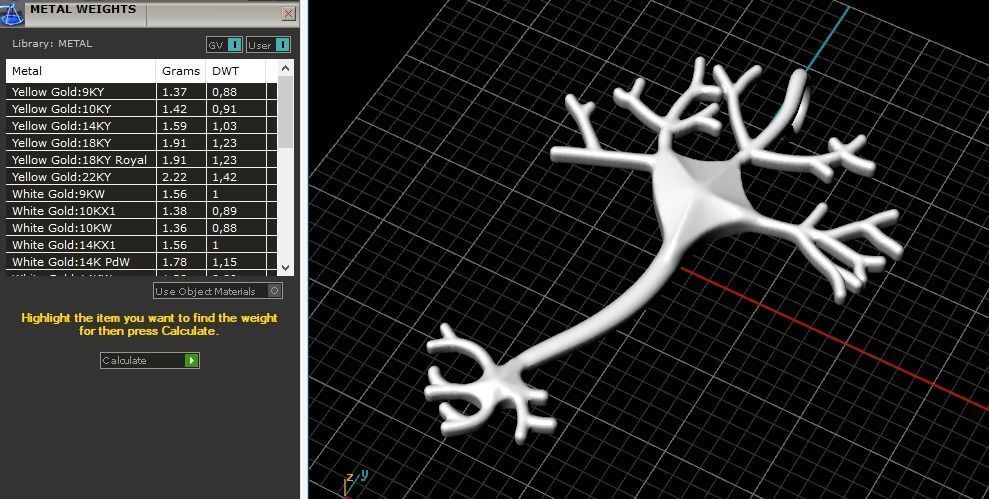The width and height of the screenshot is (989, 499).
Task: Select the white neuron model in the viewport
Action: (x=694, y=196)
